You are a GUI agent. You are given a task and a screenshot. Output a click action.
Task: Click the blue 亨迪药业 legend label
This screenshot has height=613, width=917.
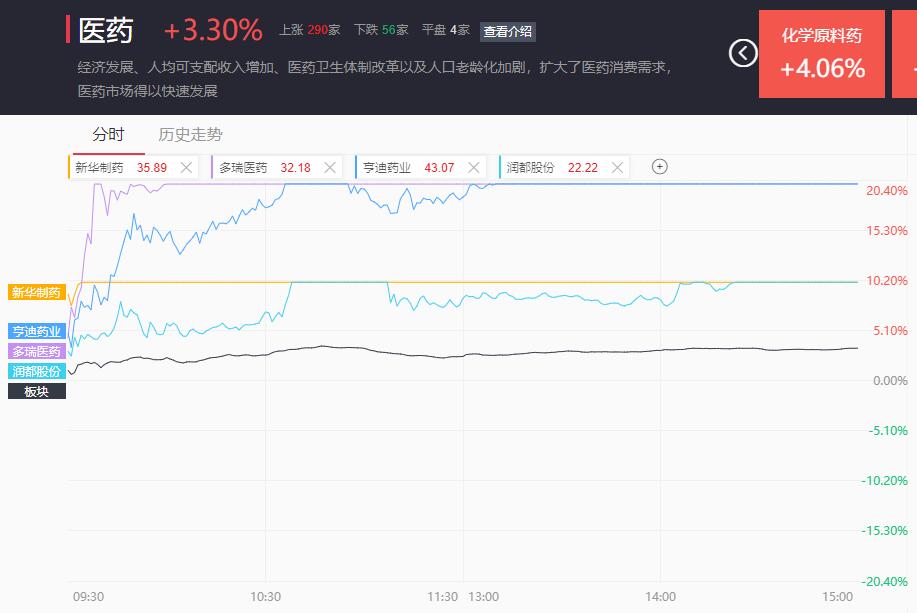(x=37, y=331)
